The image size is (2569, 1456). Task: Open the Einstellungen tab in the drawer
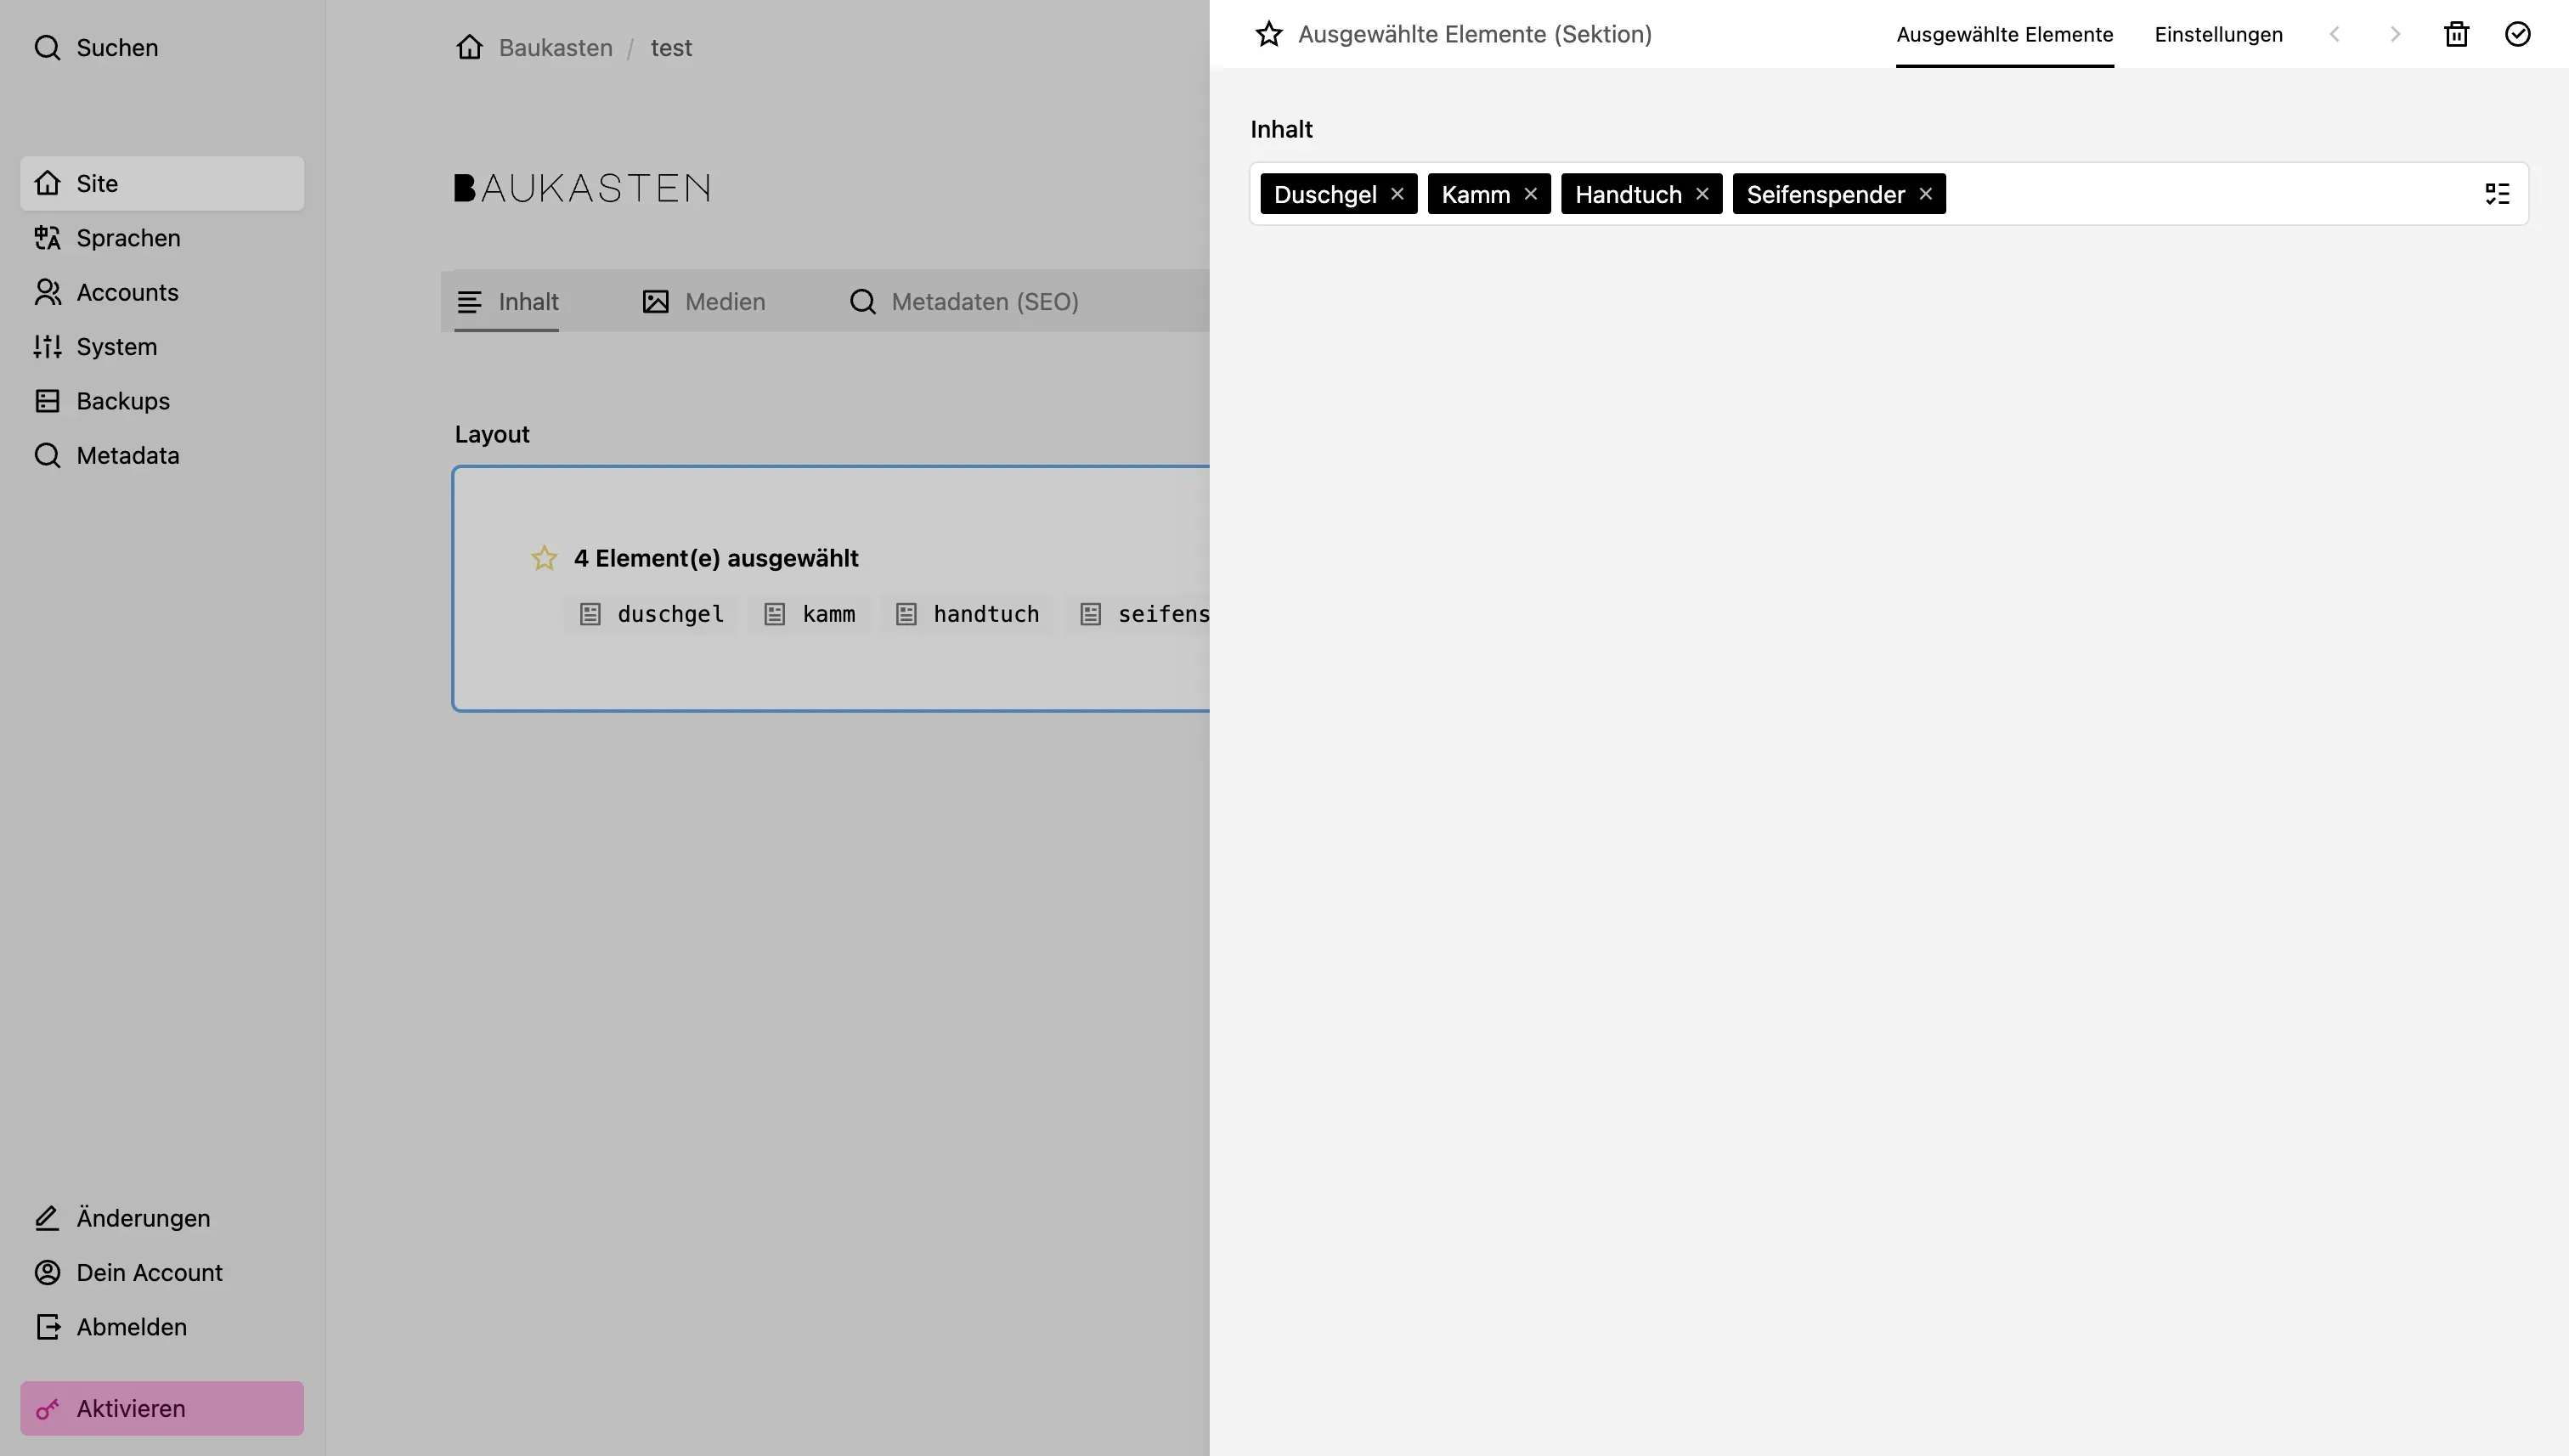[2218, 34]
